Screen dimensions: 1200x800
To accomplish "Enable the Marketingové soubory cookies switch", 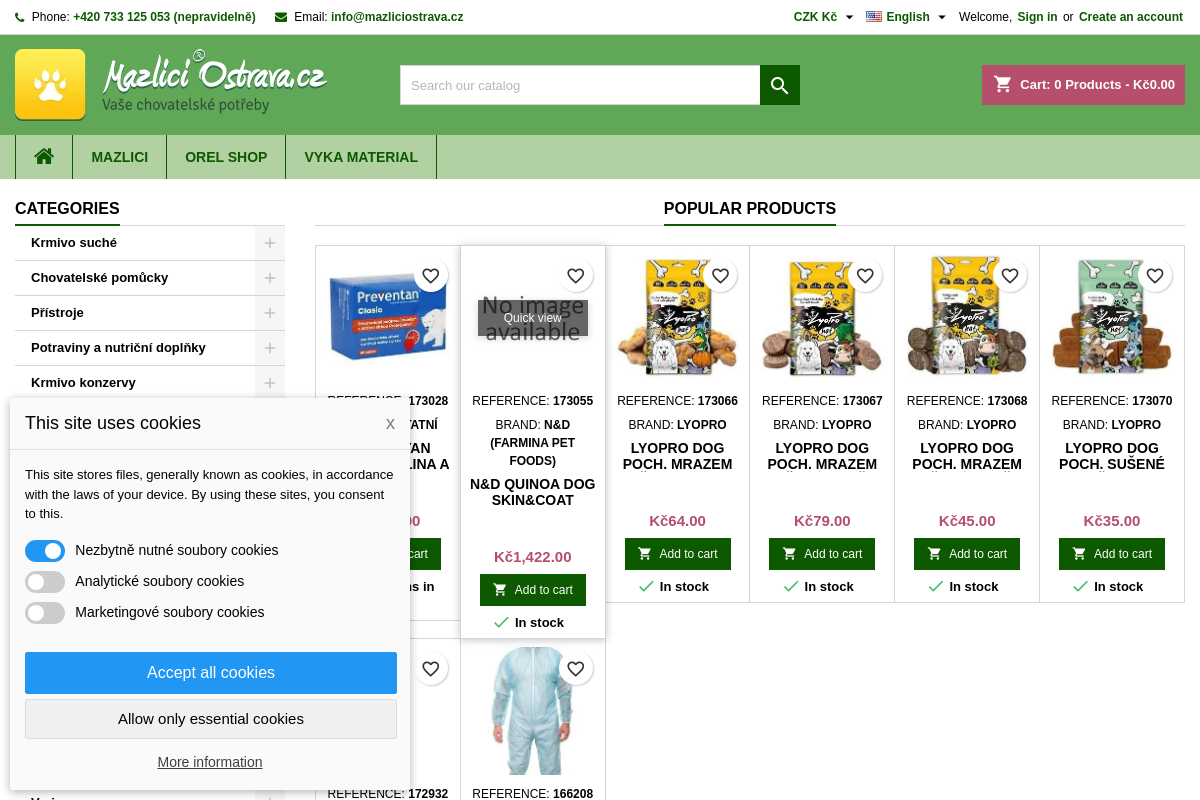I will point(45,613).
